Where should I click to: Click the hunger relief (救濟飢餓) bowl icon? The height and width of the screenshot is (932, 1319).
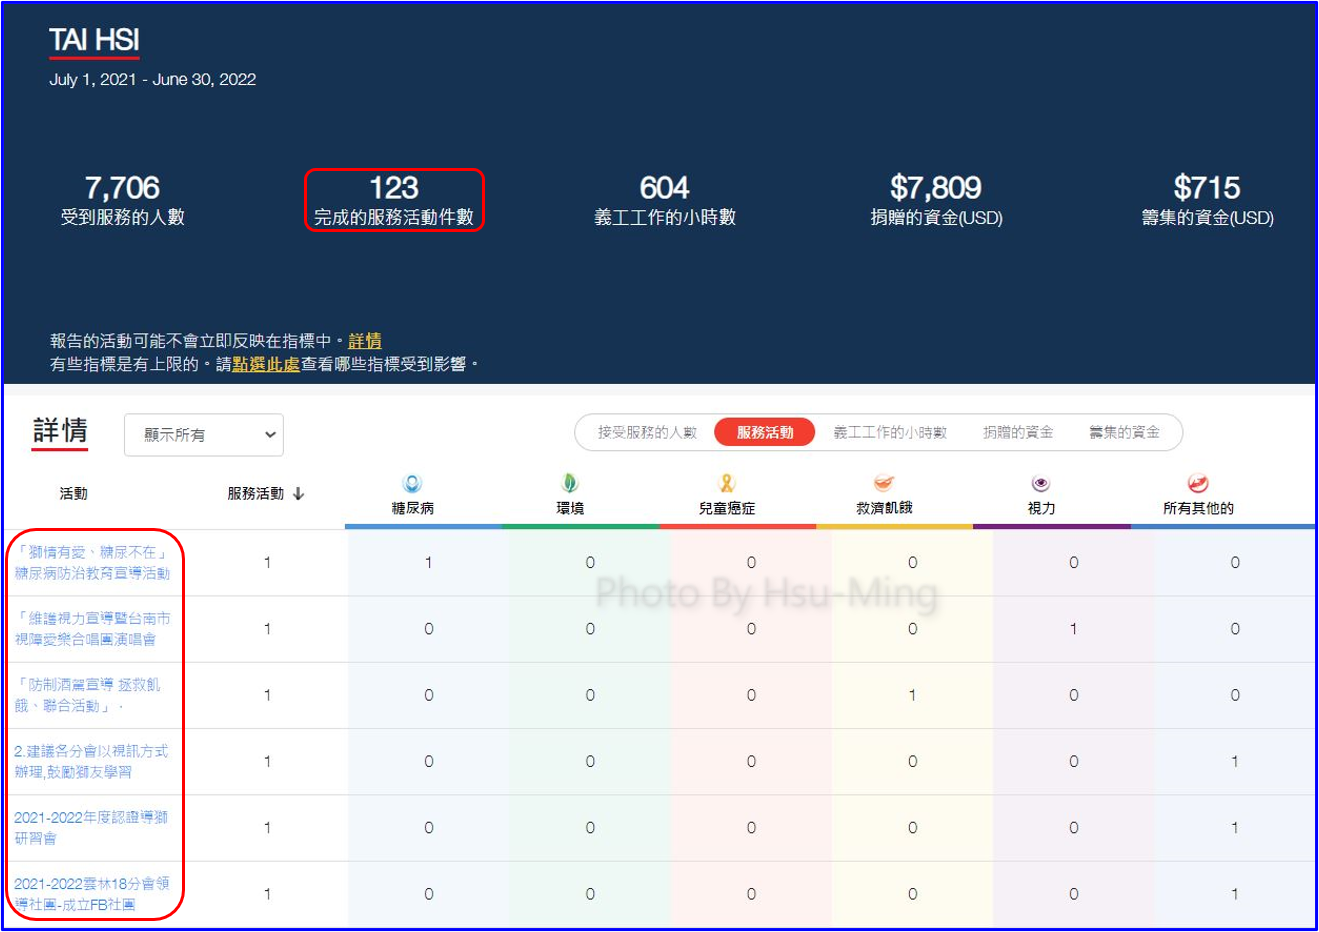point(884,484)
